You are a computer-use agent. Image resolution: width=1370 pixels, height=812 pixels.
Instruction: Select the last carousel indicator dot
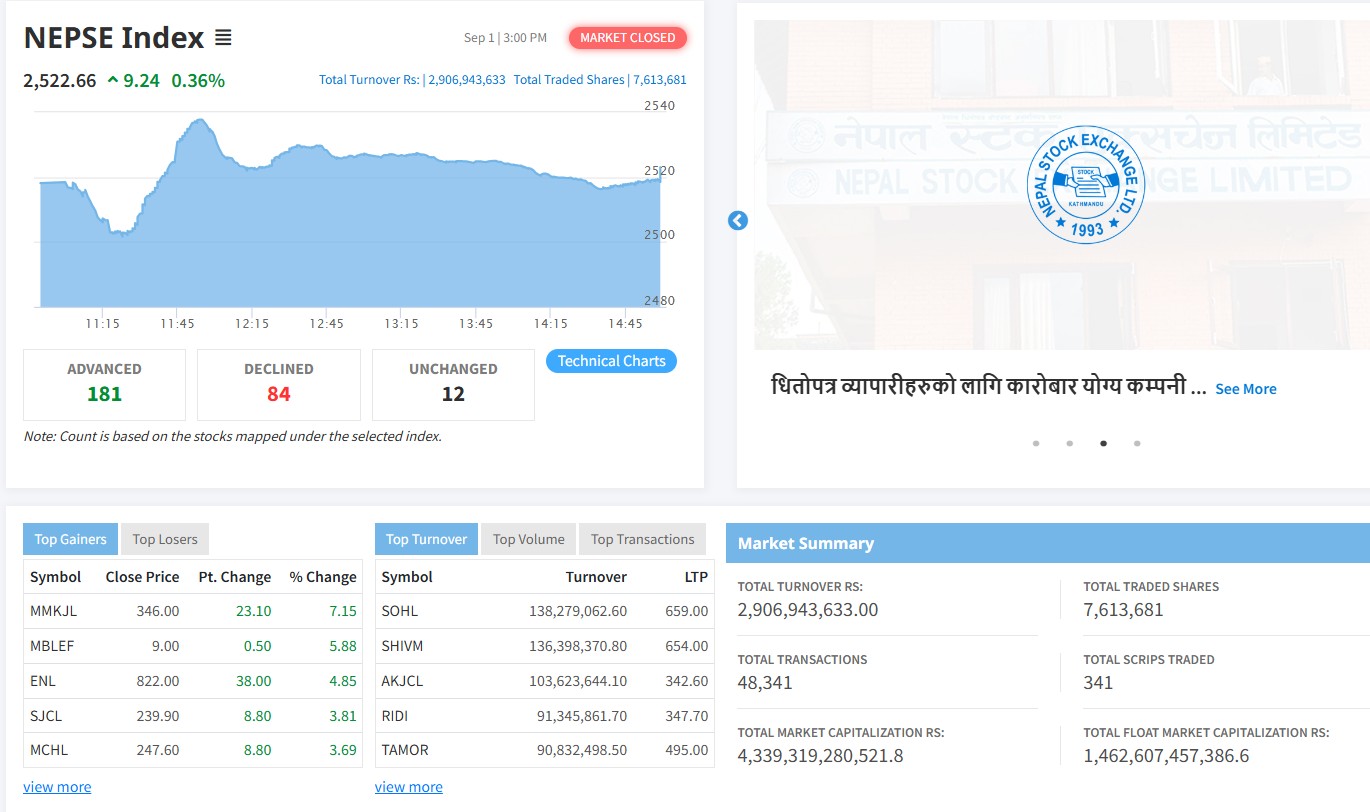pos(1137,443)
